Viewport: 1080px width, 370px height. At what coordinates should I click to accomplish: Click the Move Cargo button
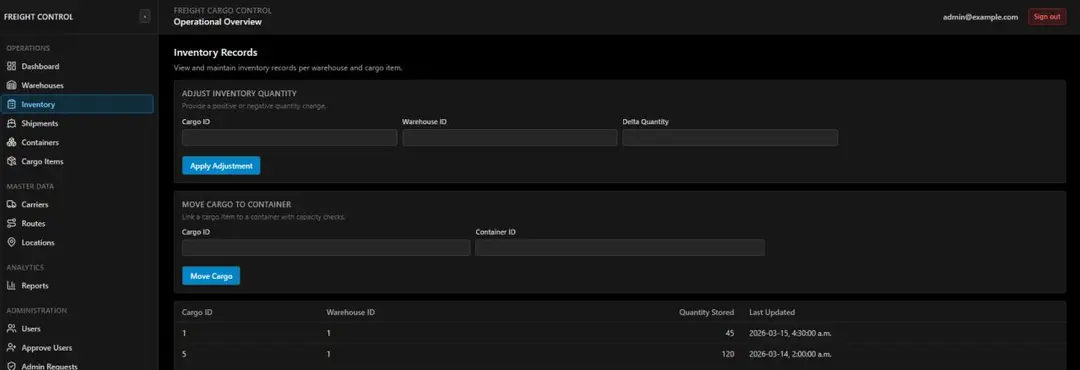[211, 276]
